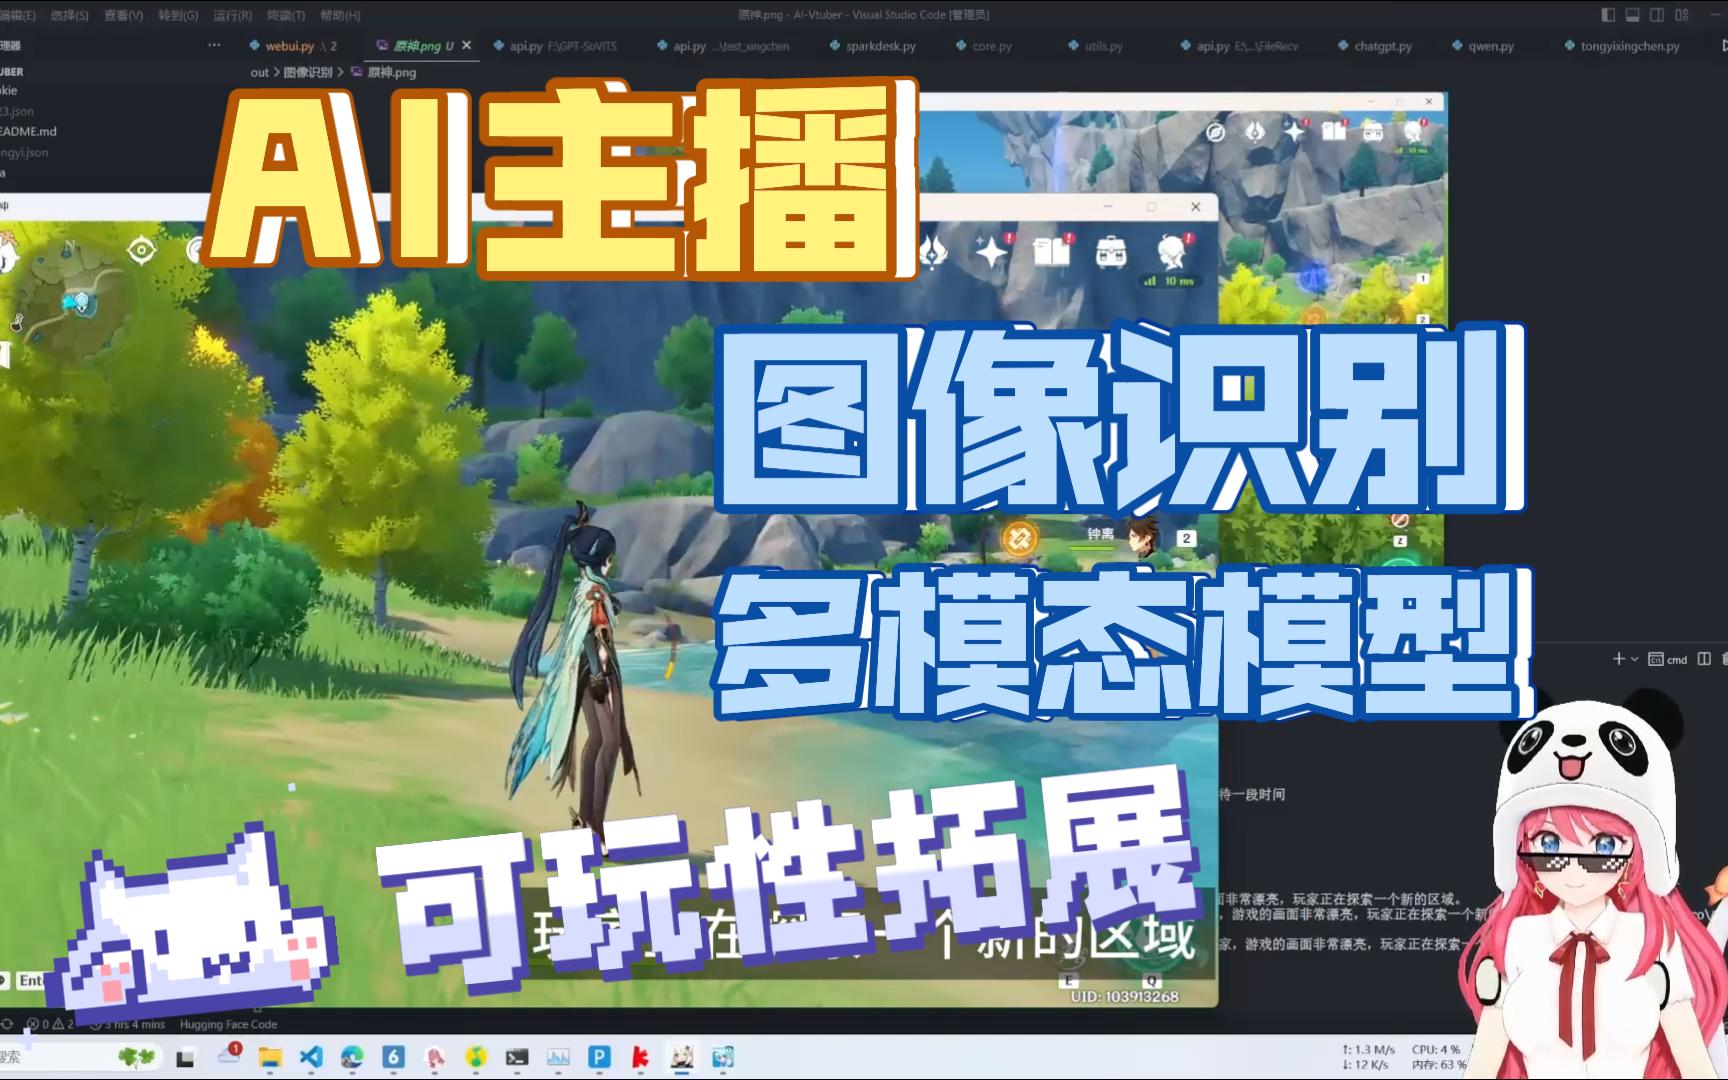
Task: Open the inventory bag icon in front window
Action: (1111, 252)
